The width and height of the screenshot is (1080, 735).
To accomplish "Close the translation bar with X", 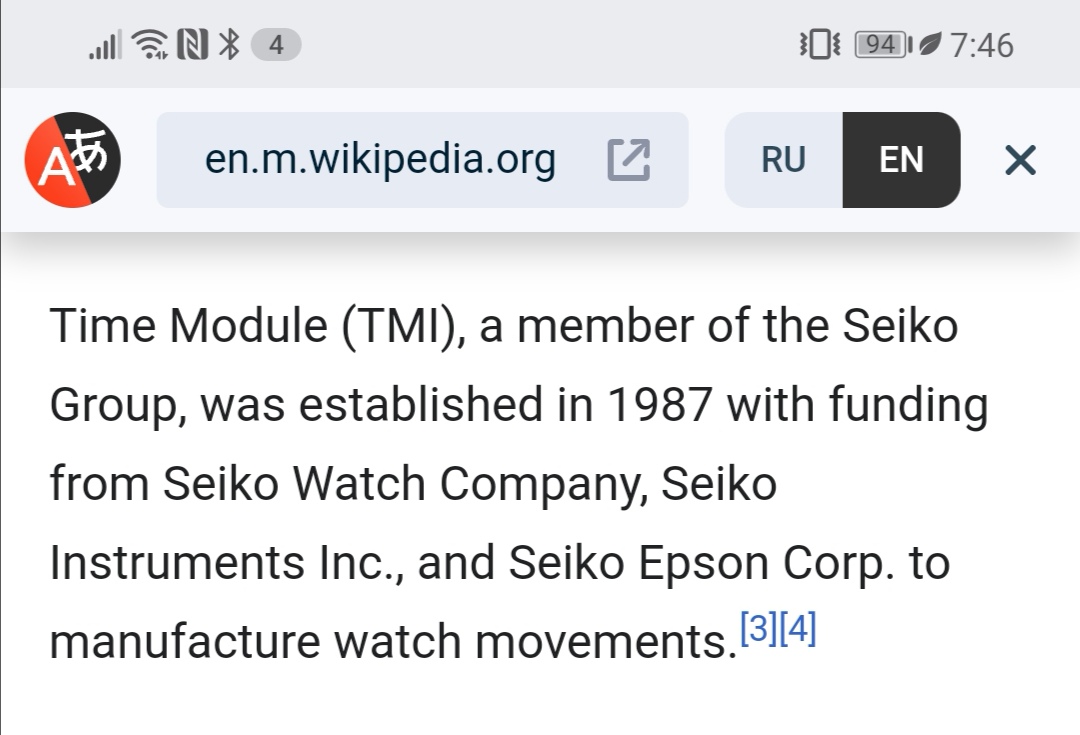I will [1020, 160].
